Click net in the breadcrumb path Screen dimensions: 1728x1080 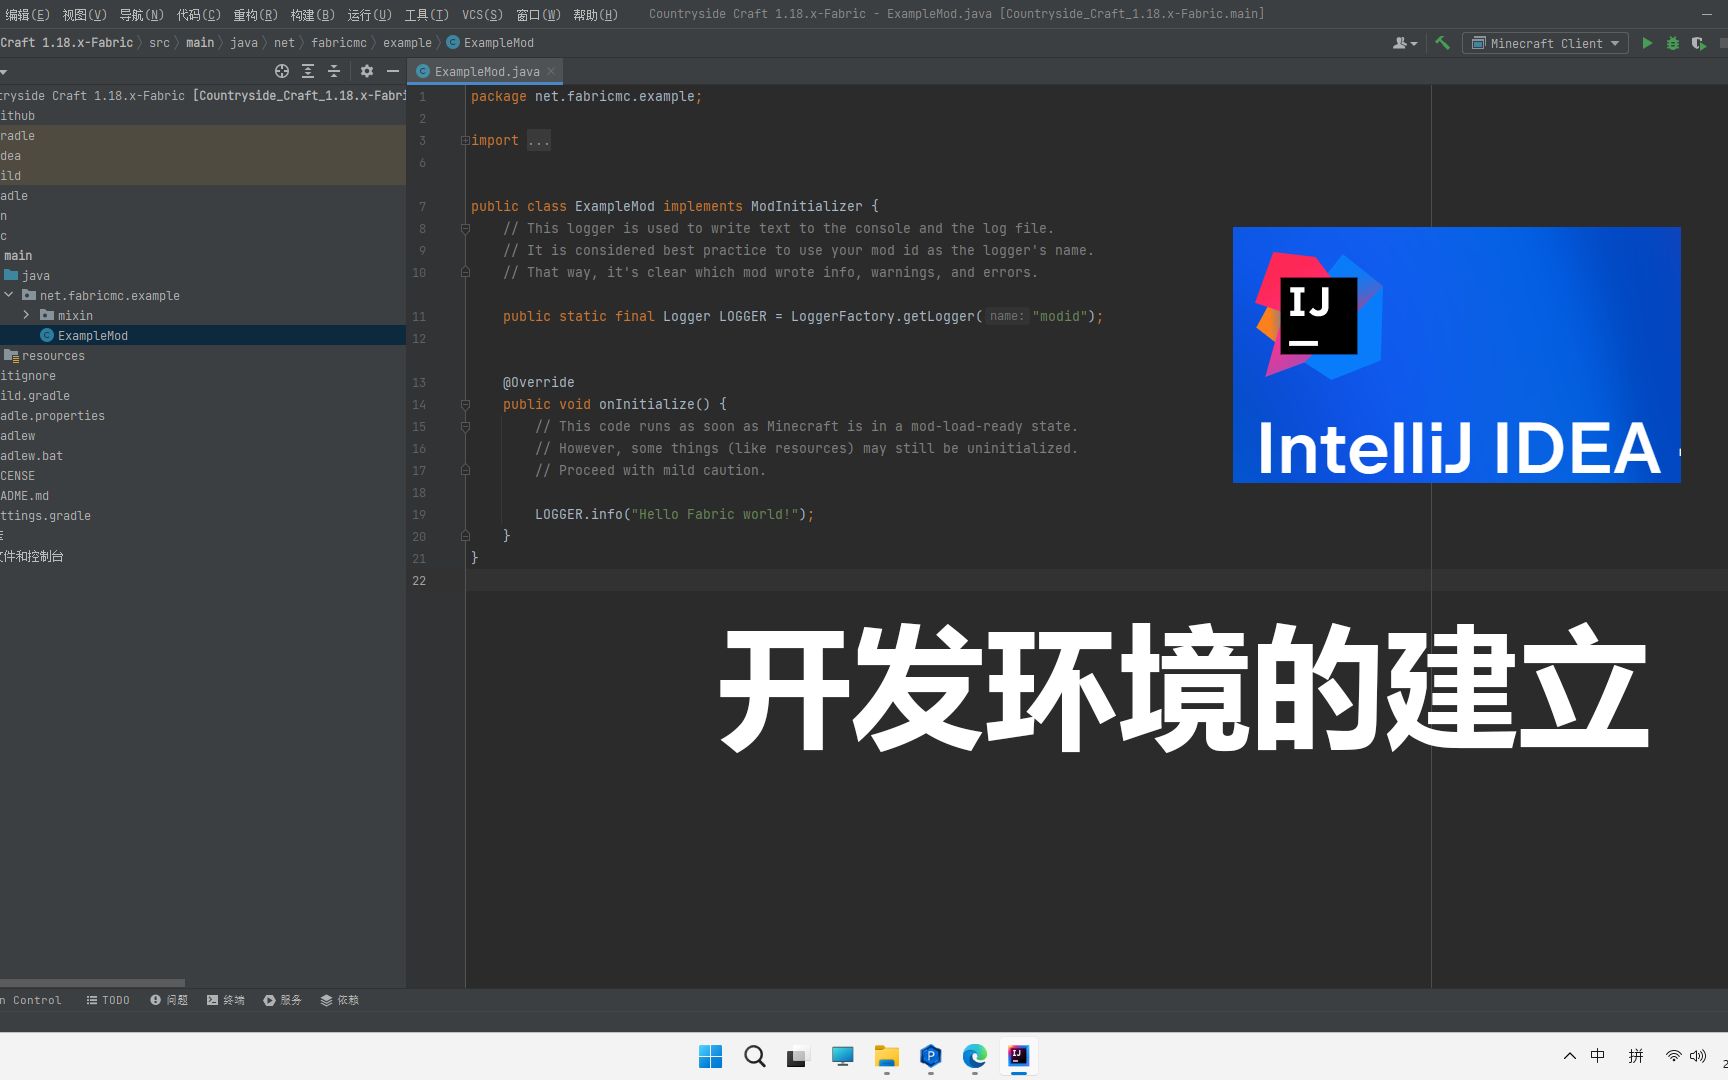(284, 43)
